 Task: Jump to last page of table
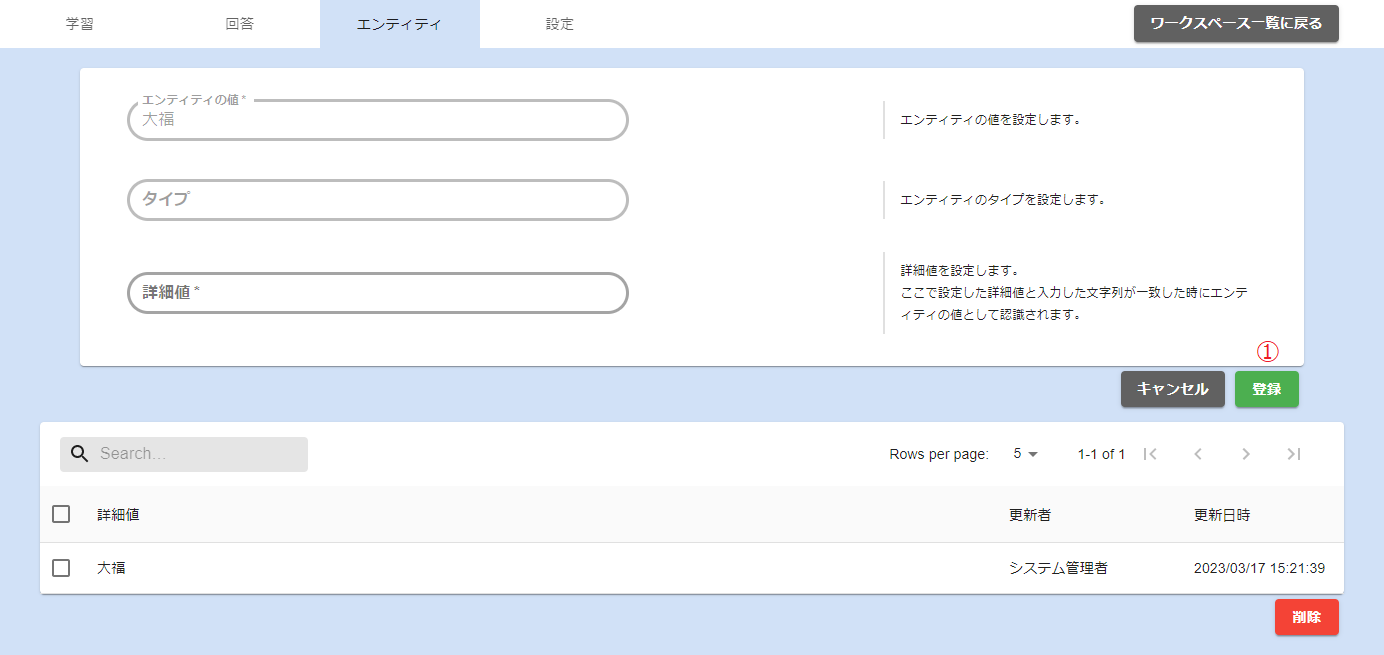(1294, 454)
